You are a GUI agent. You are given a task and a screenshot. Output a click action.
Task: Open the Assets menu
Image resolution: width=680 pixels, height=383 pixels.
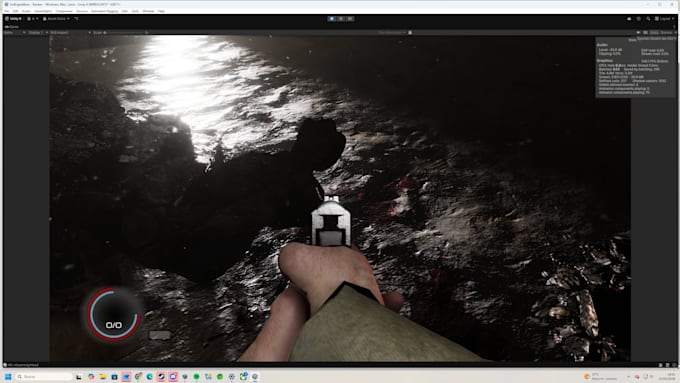tap(26, 11)
